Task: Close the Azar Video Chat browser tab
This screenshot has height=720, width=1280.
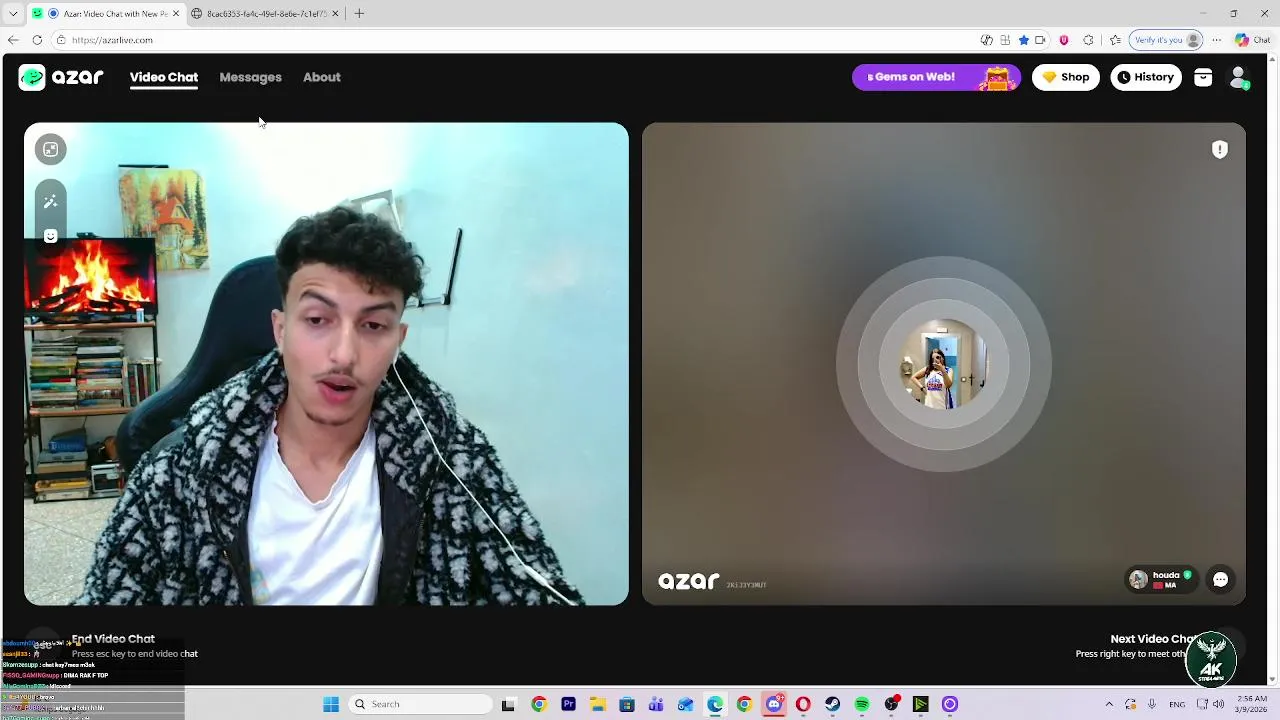Action: click(x=176, y=13)
